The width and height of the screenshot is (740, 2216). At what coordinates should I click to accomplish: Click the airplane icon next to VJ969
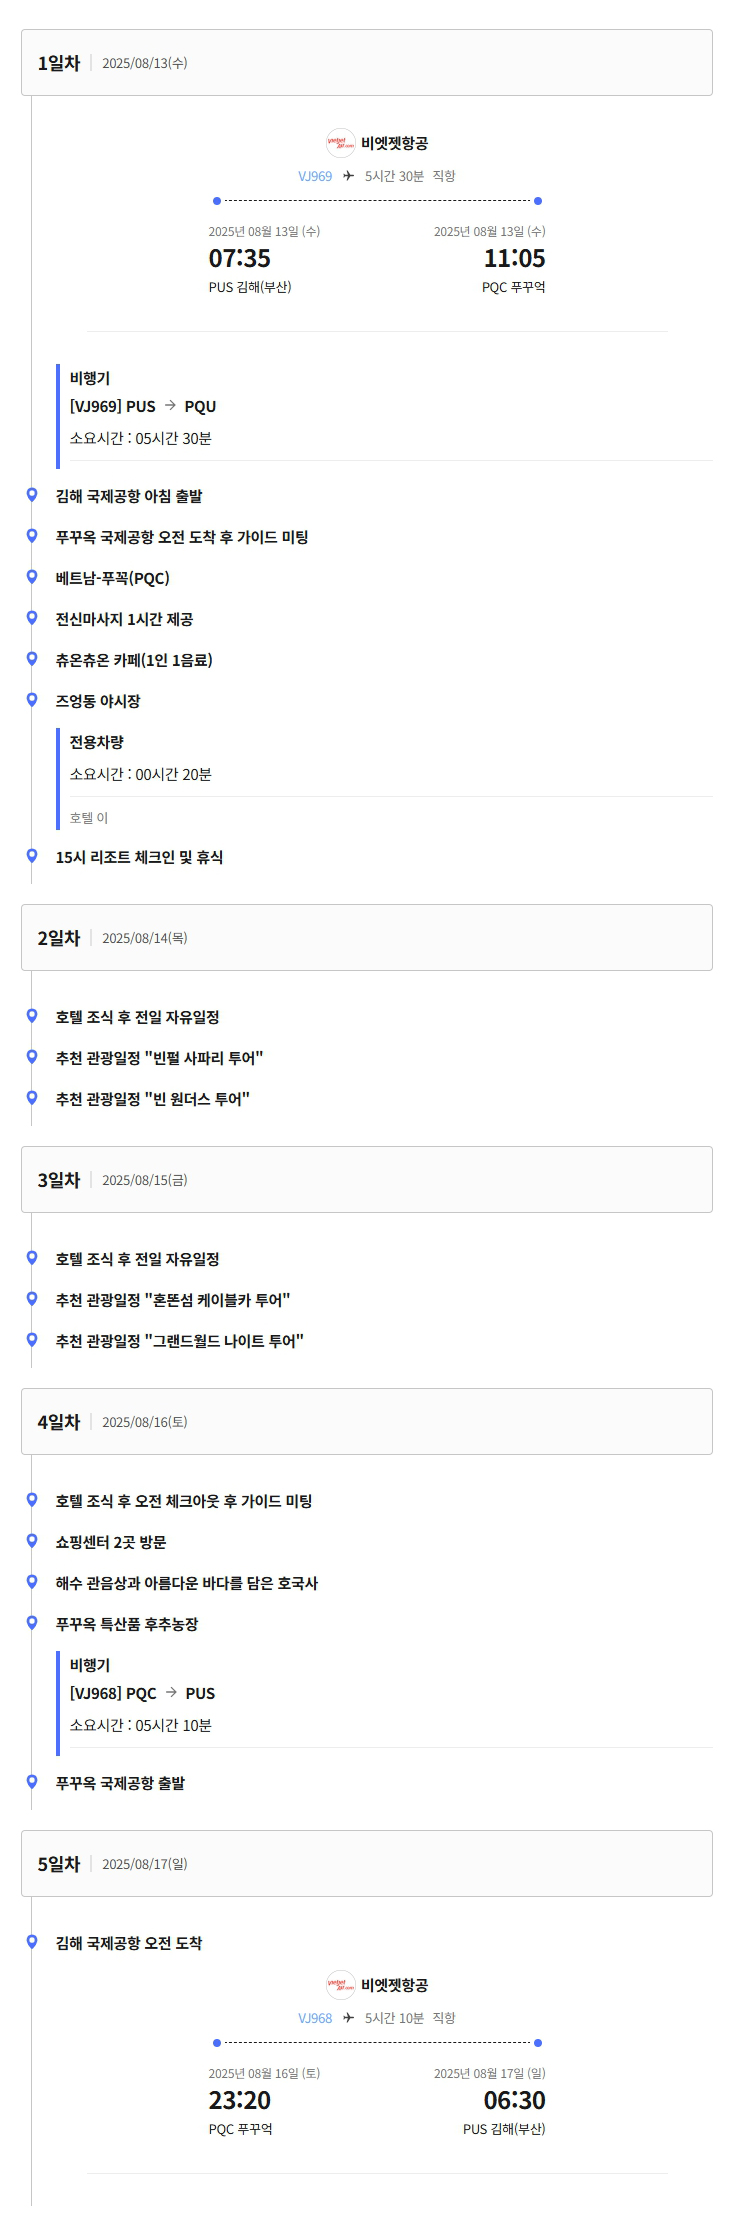coord(348,176)
